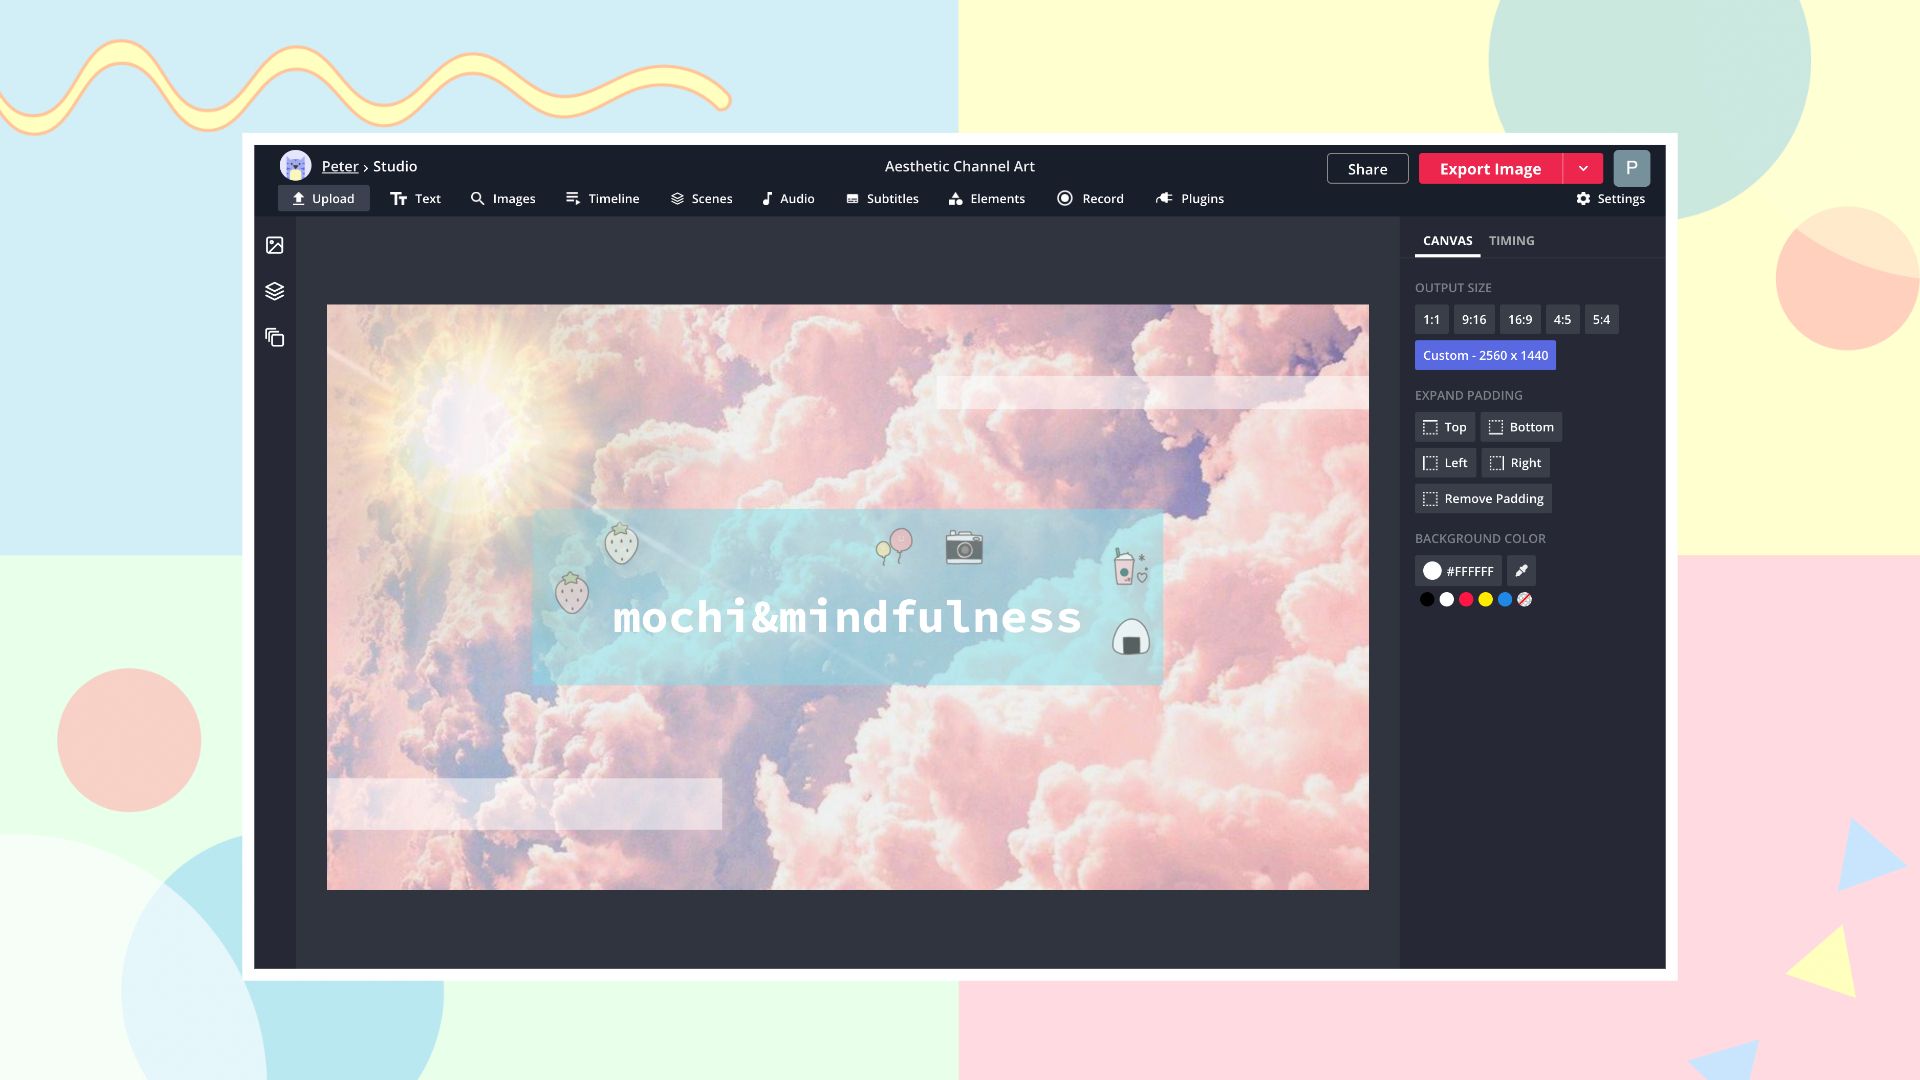Open the Text tool panel
The height and width of the screenshot is (1080, 1920).
[x=415, y=199]
